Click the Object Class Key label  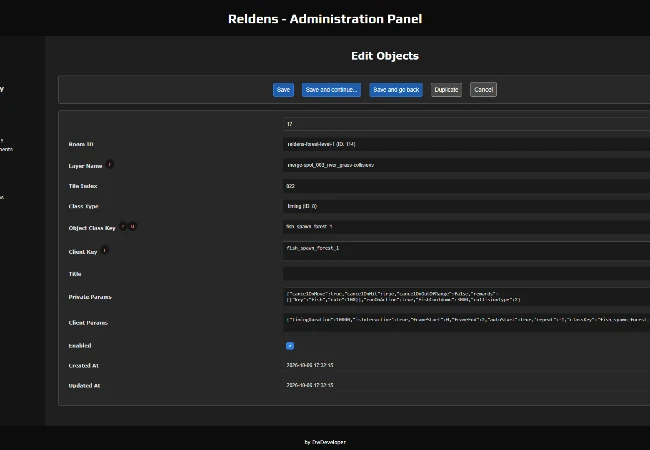[92, 228]
